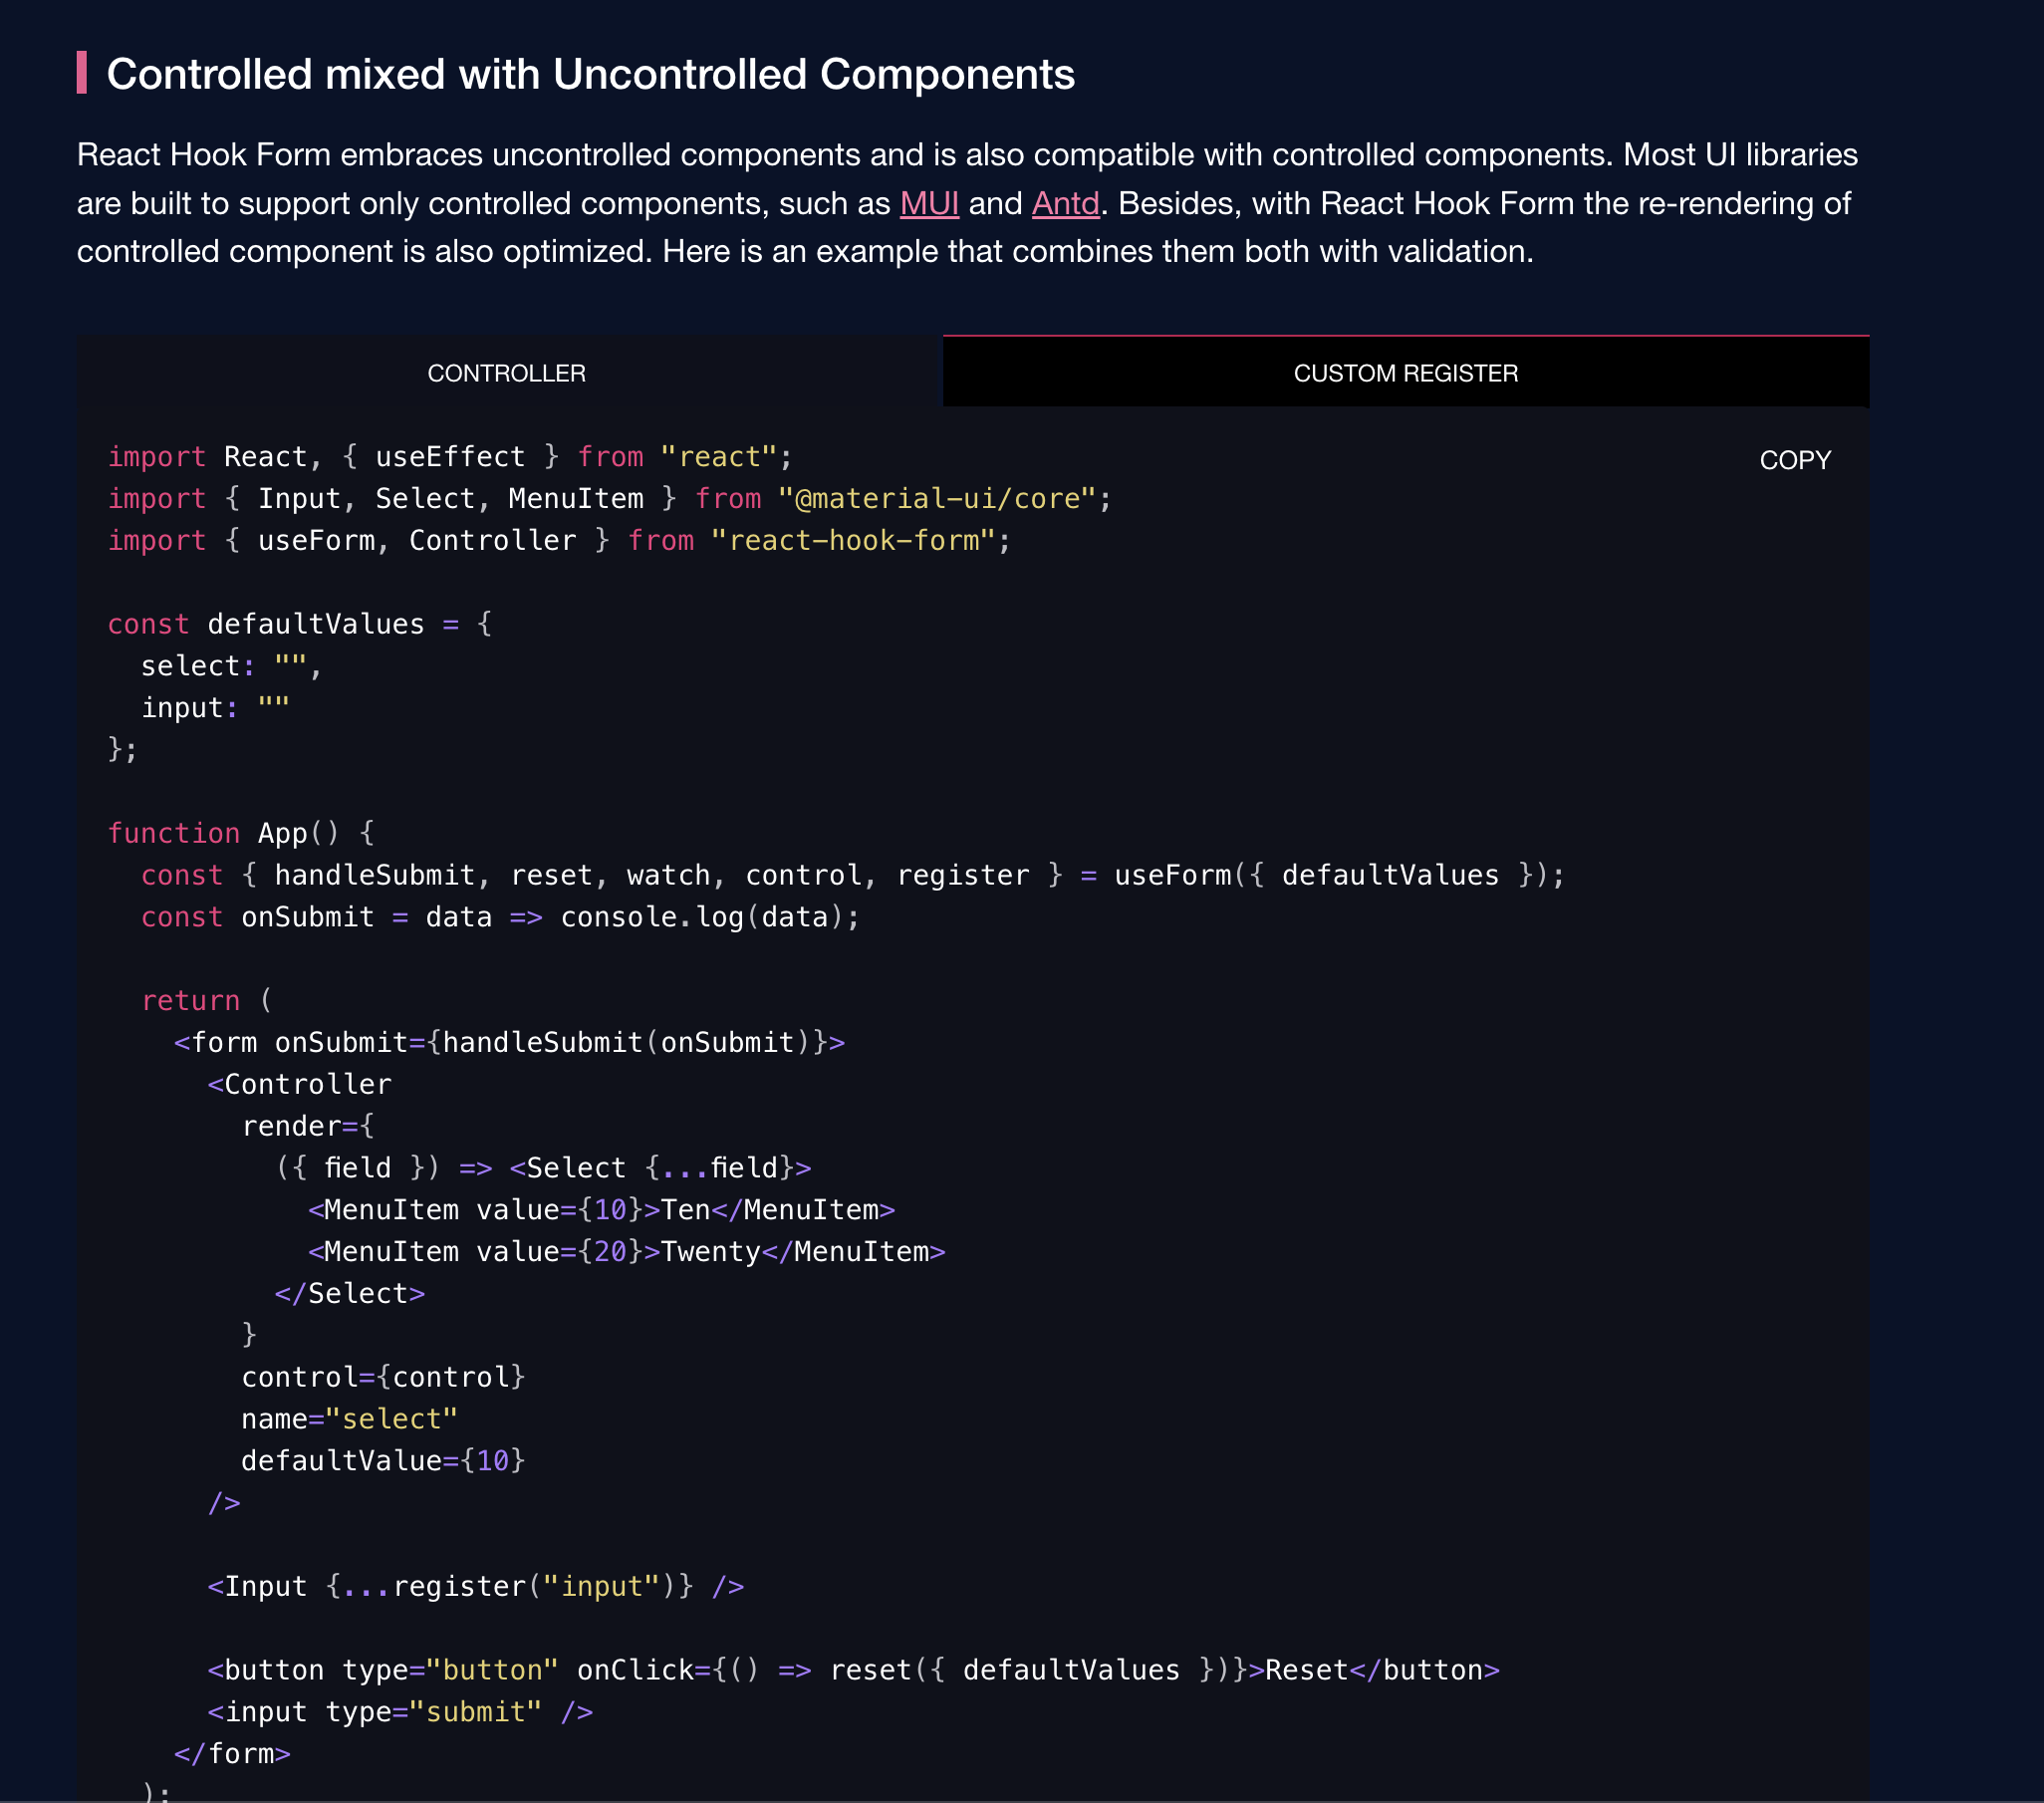Click the function App() declaration
The height and width of the screenshot is (1803, 2044).
pyautogui.click(x=240, y=833)
